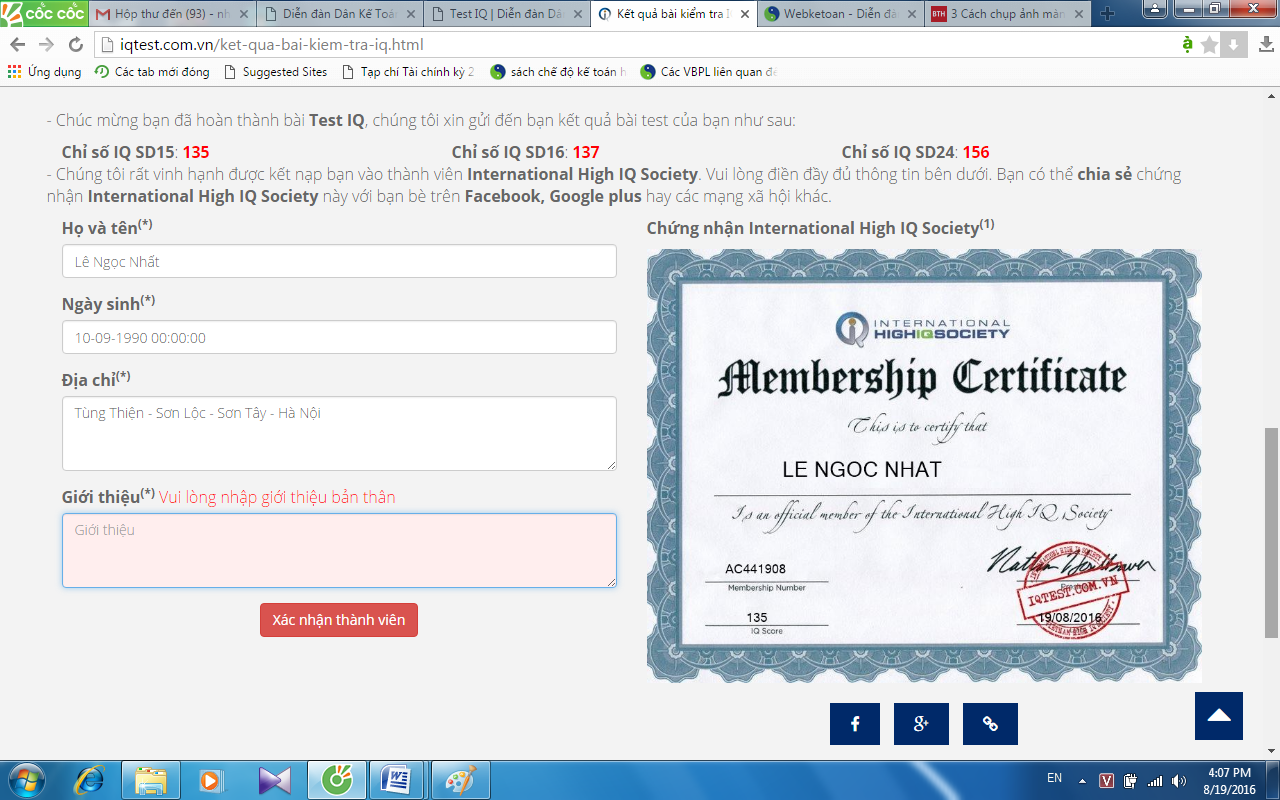
Task: Bookmark this page with the star icon
Action: click(1210, 45)
